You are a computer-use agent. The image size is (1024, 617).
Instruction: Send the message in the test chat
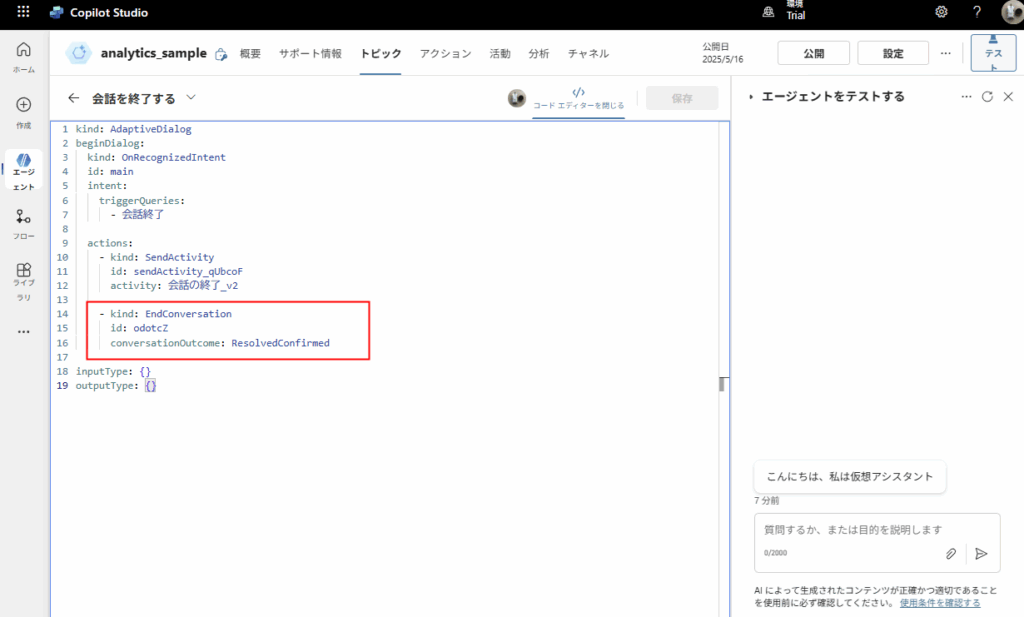point(981,554)
